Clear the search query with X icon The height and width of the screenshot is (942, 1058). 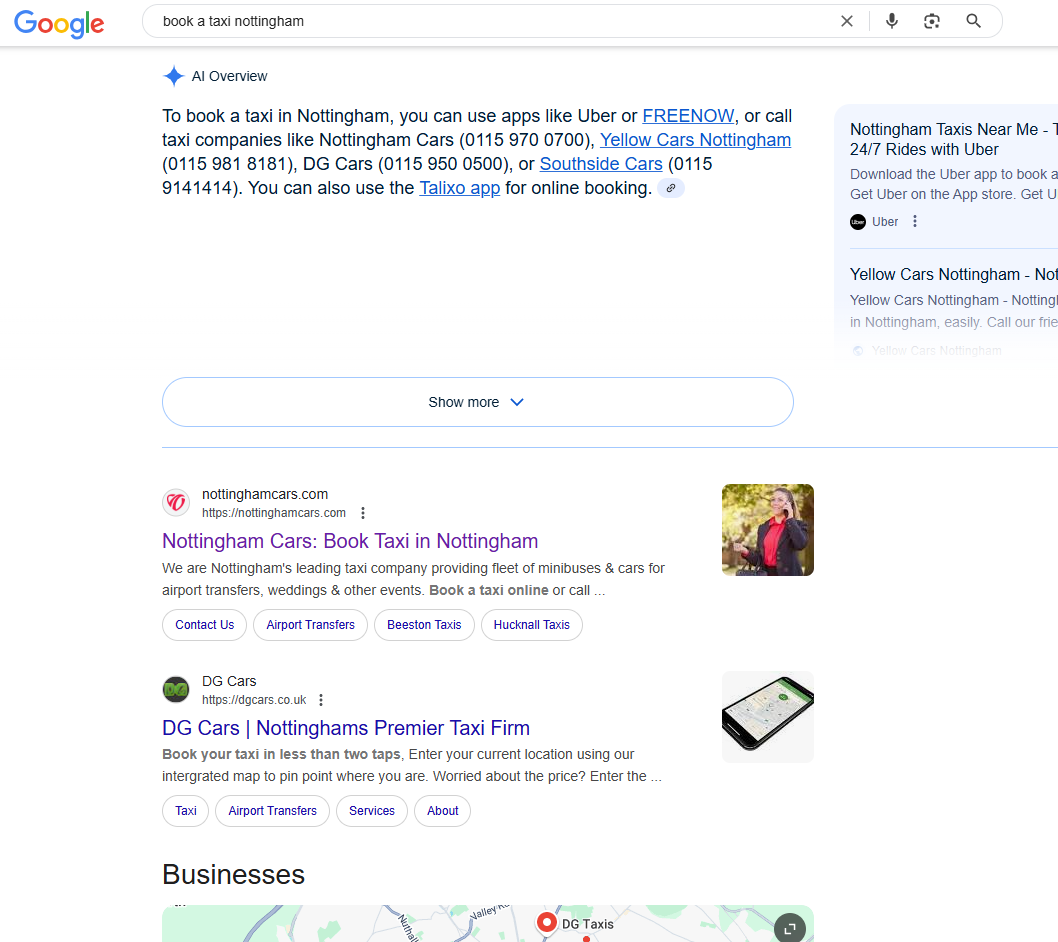coord(847,21)
